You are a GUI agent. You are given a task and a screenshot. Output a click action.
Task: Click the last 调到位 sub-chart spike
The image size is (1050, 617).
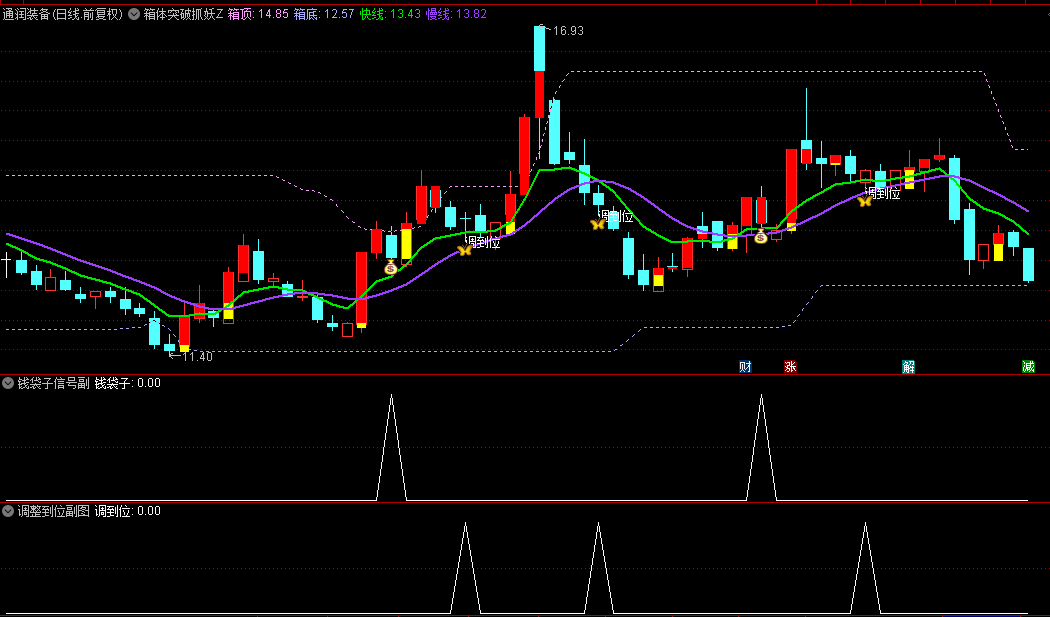point(865,568)
